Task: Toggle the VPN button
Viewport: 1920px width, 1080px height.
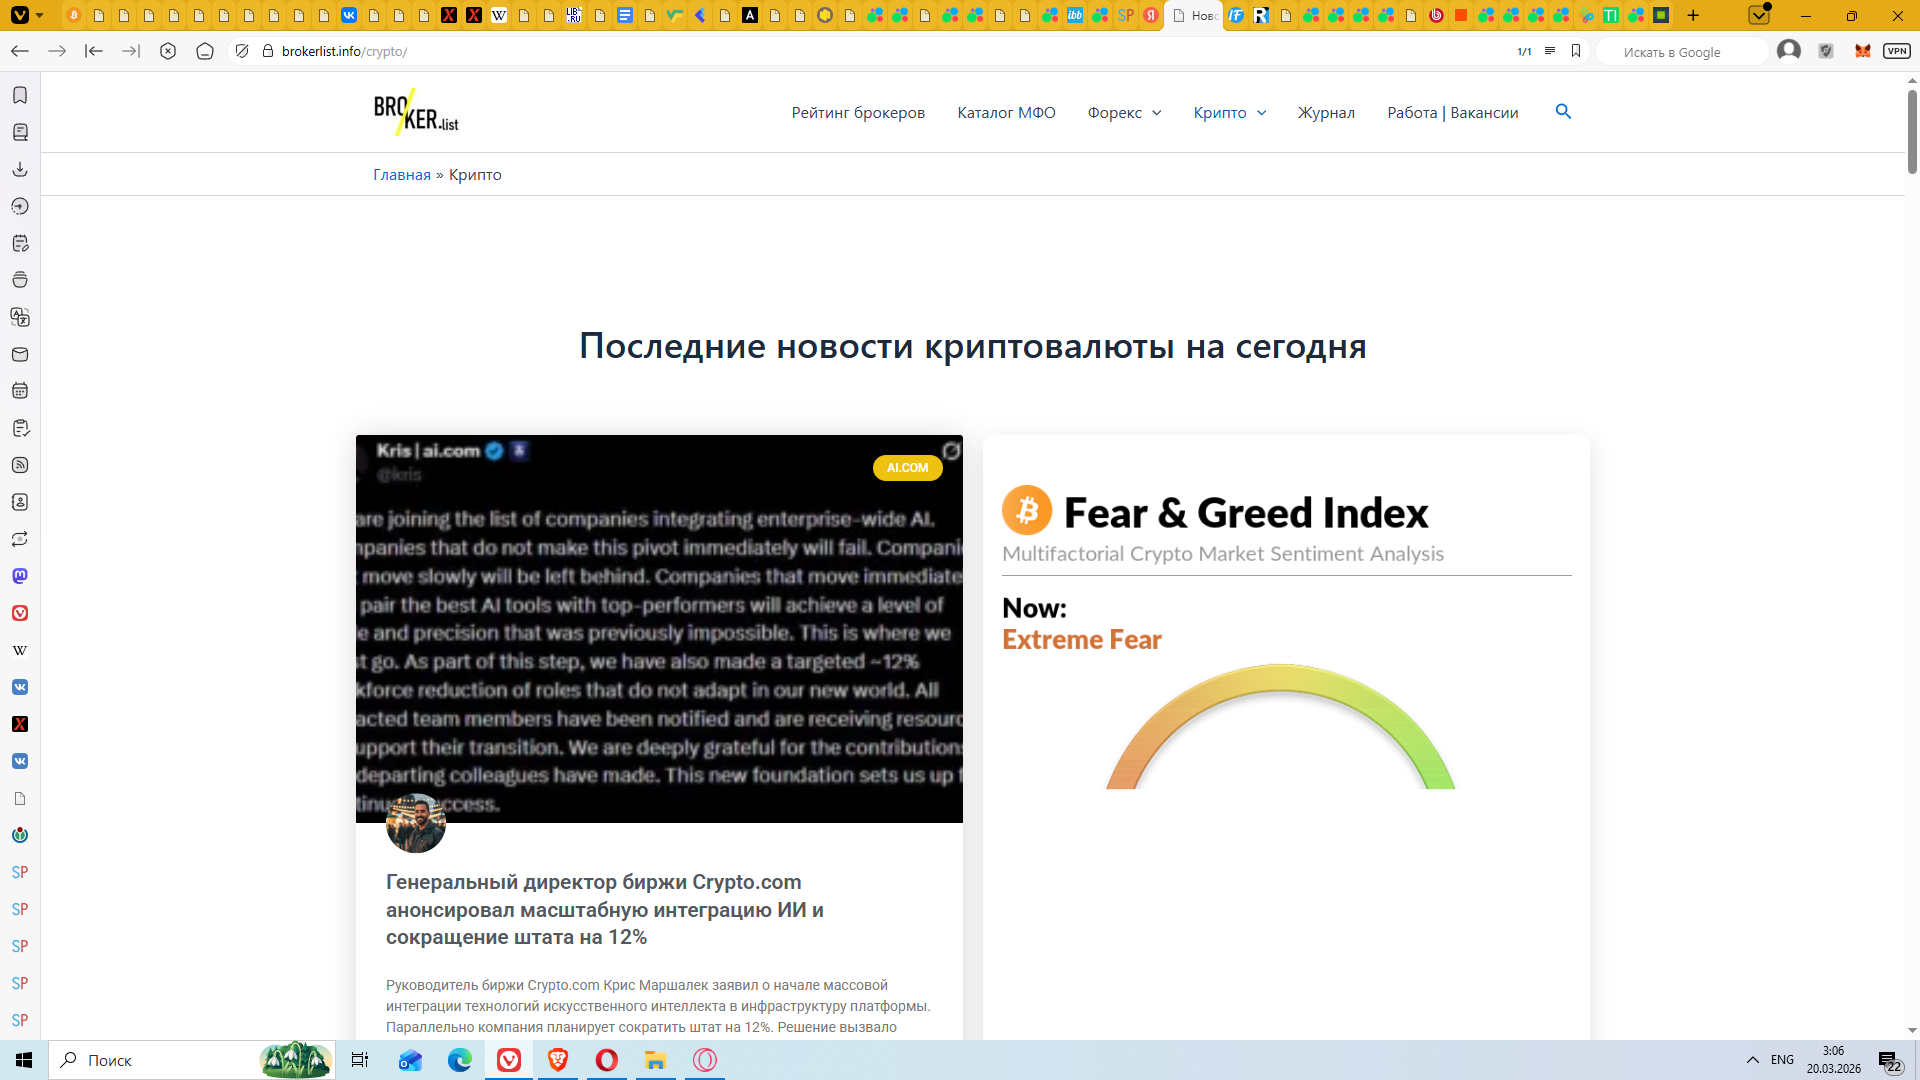Action: click(x=1896, y=51)
